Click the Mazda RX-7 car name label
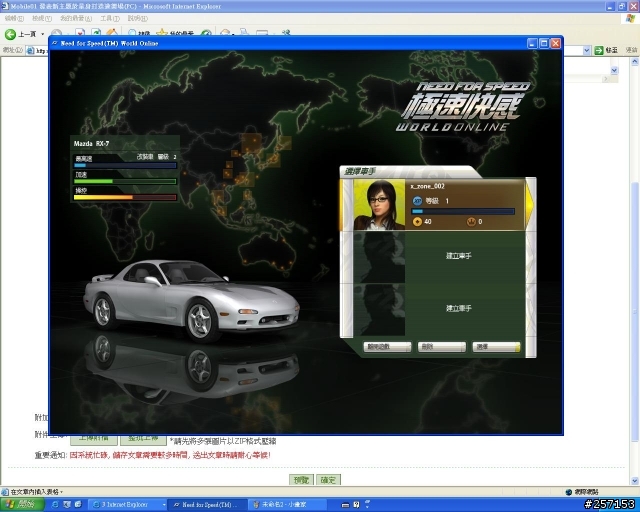 pos(91,144)
